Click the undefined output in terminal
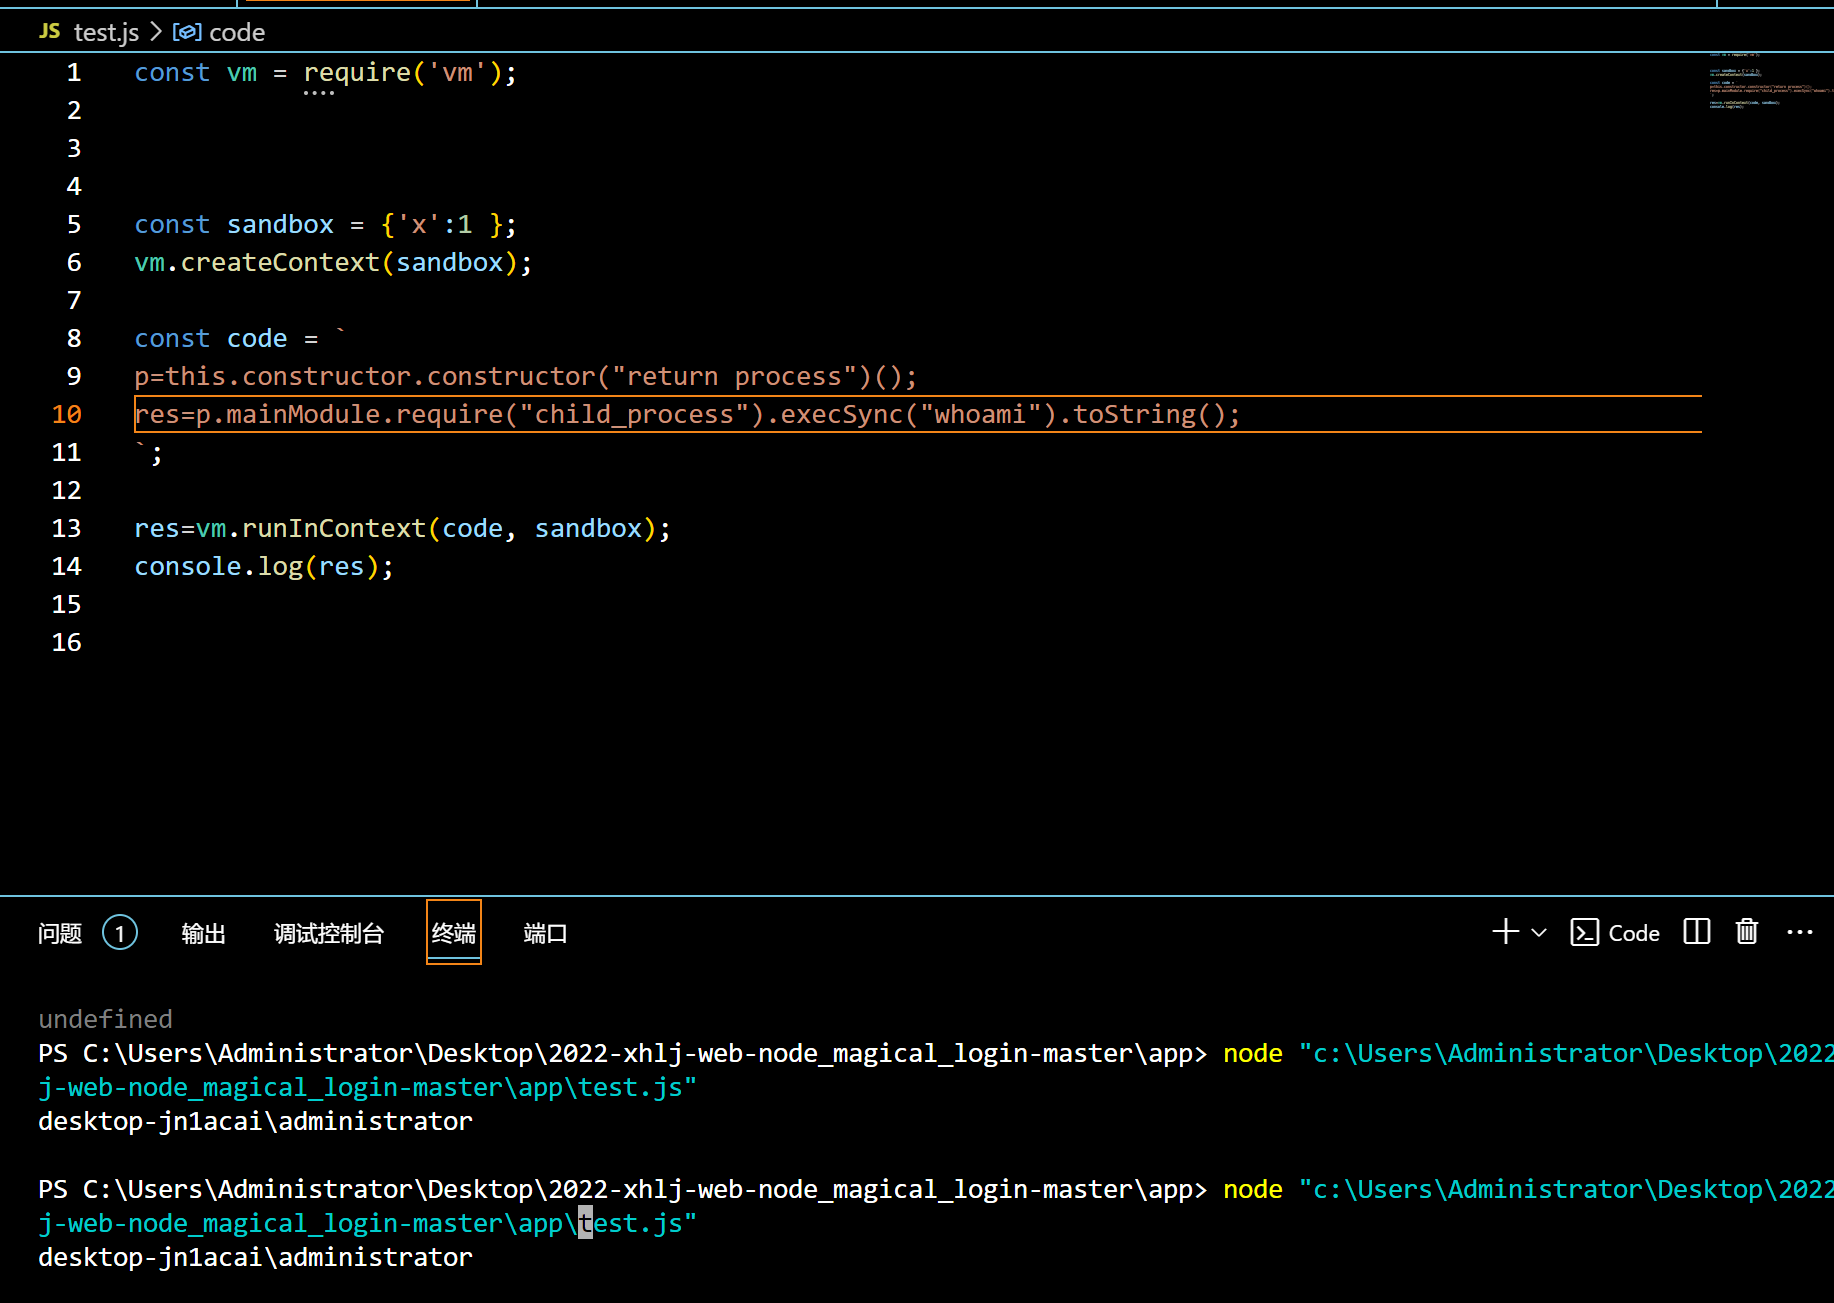 105,1019
